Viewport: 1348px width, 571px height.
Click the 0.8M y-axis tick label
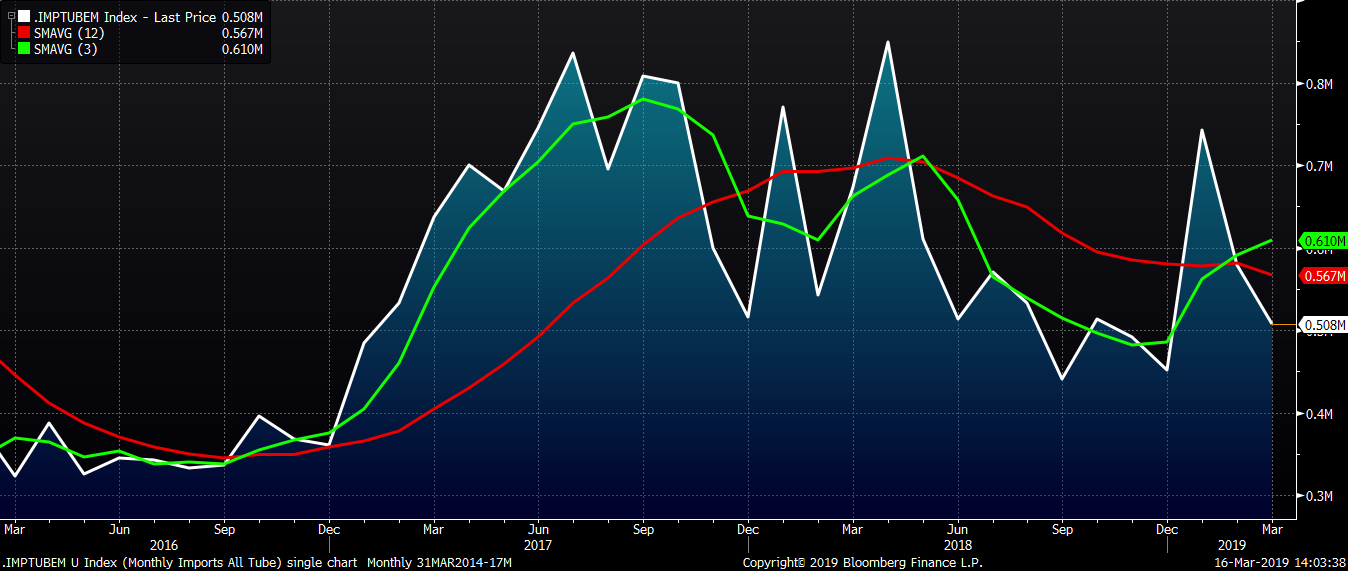pos(1320,84)
